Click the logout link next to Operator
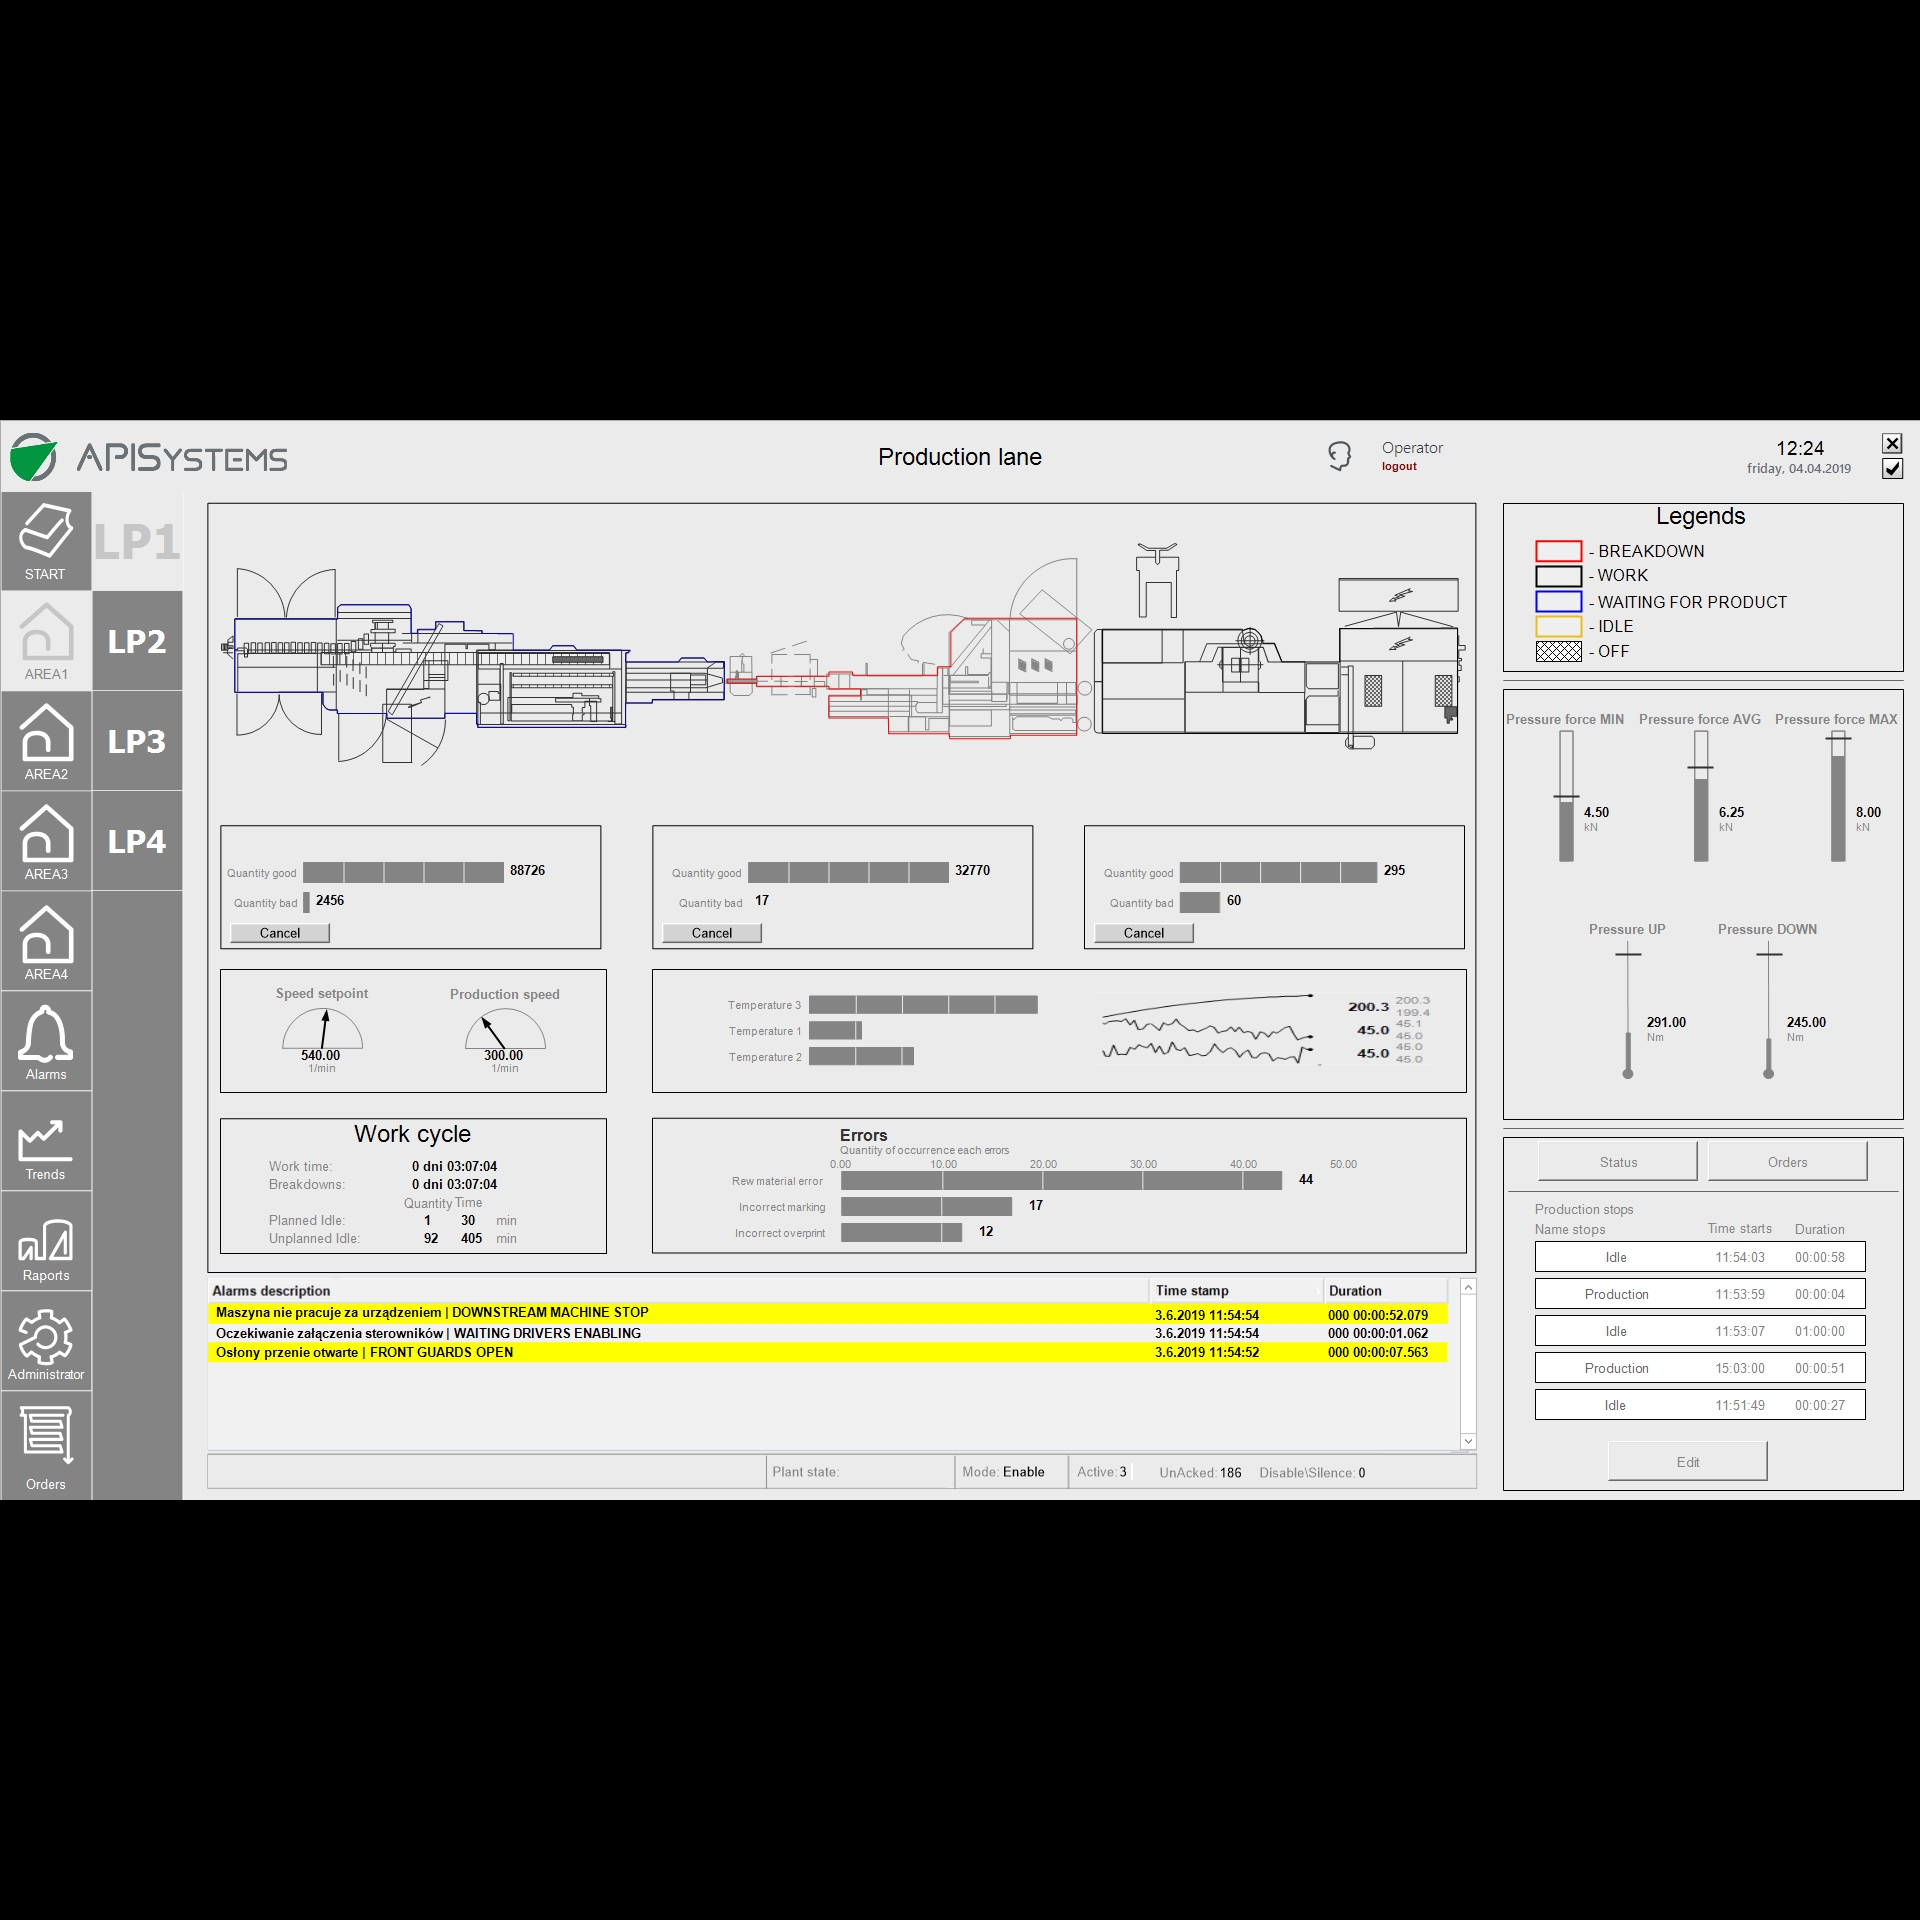1920x1920 pixels. coord(1398,465)
